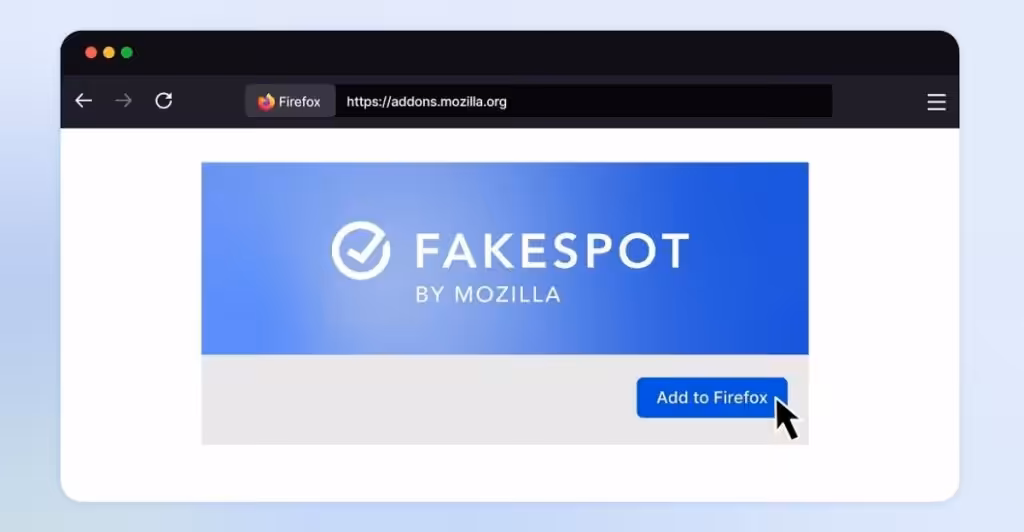Go back using the left arrow
This screenshot has height=532, width=1024.
tap(84, 101)
